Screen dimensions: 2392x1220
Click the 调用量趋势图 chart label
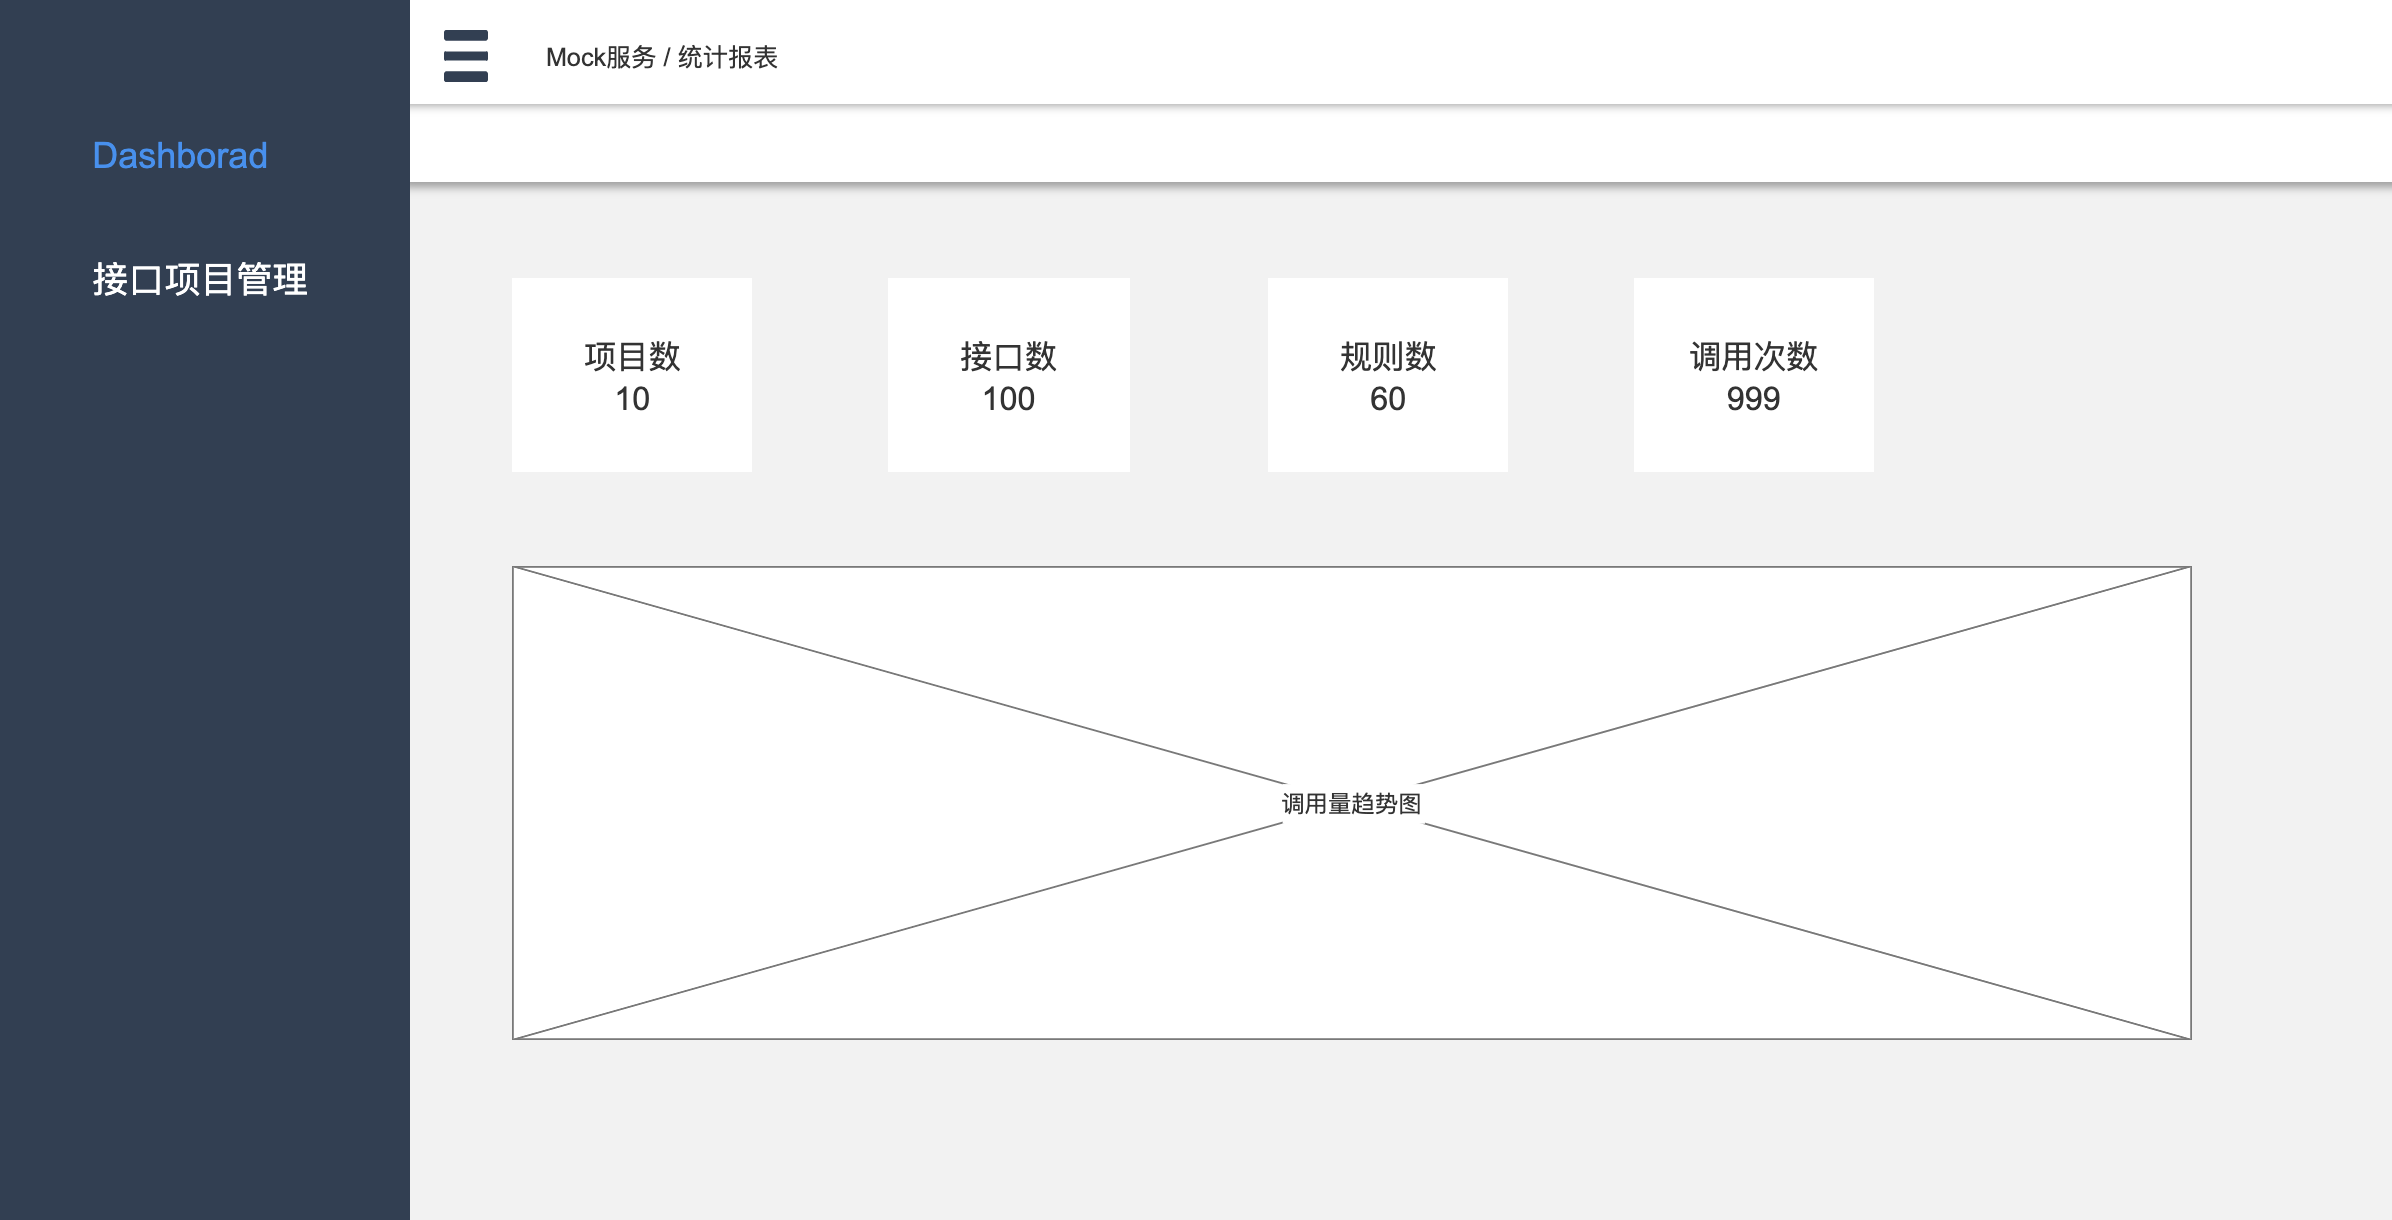click(1351, 804)
